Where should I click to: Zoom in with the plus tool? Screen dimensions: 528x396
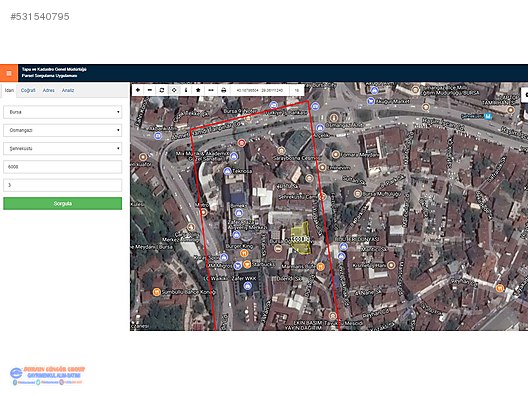[x=138, y=90]
